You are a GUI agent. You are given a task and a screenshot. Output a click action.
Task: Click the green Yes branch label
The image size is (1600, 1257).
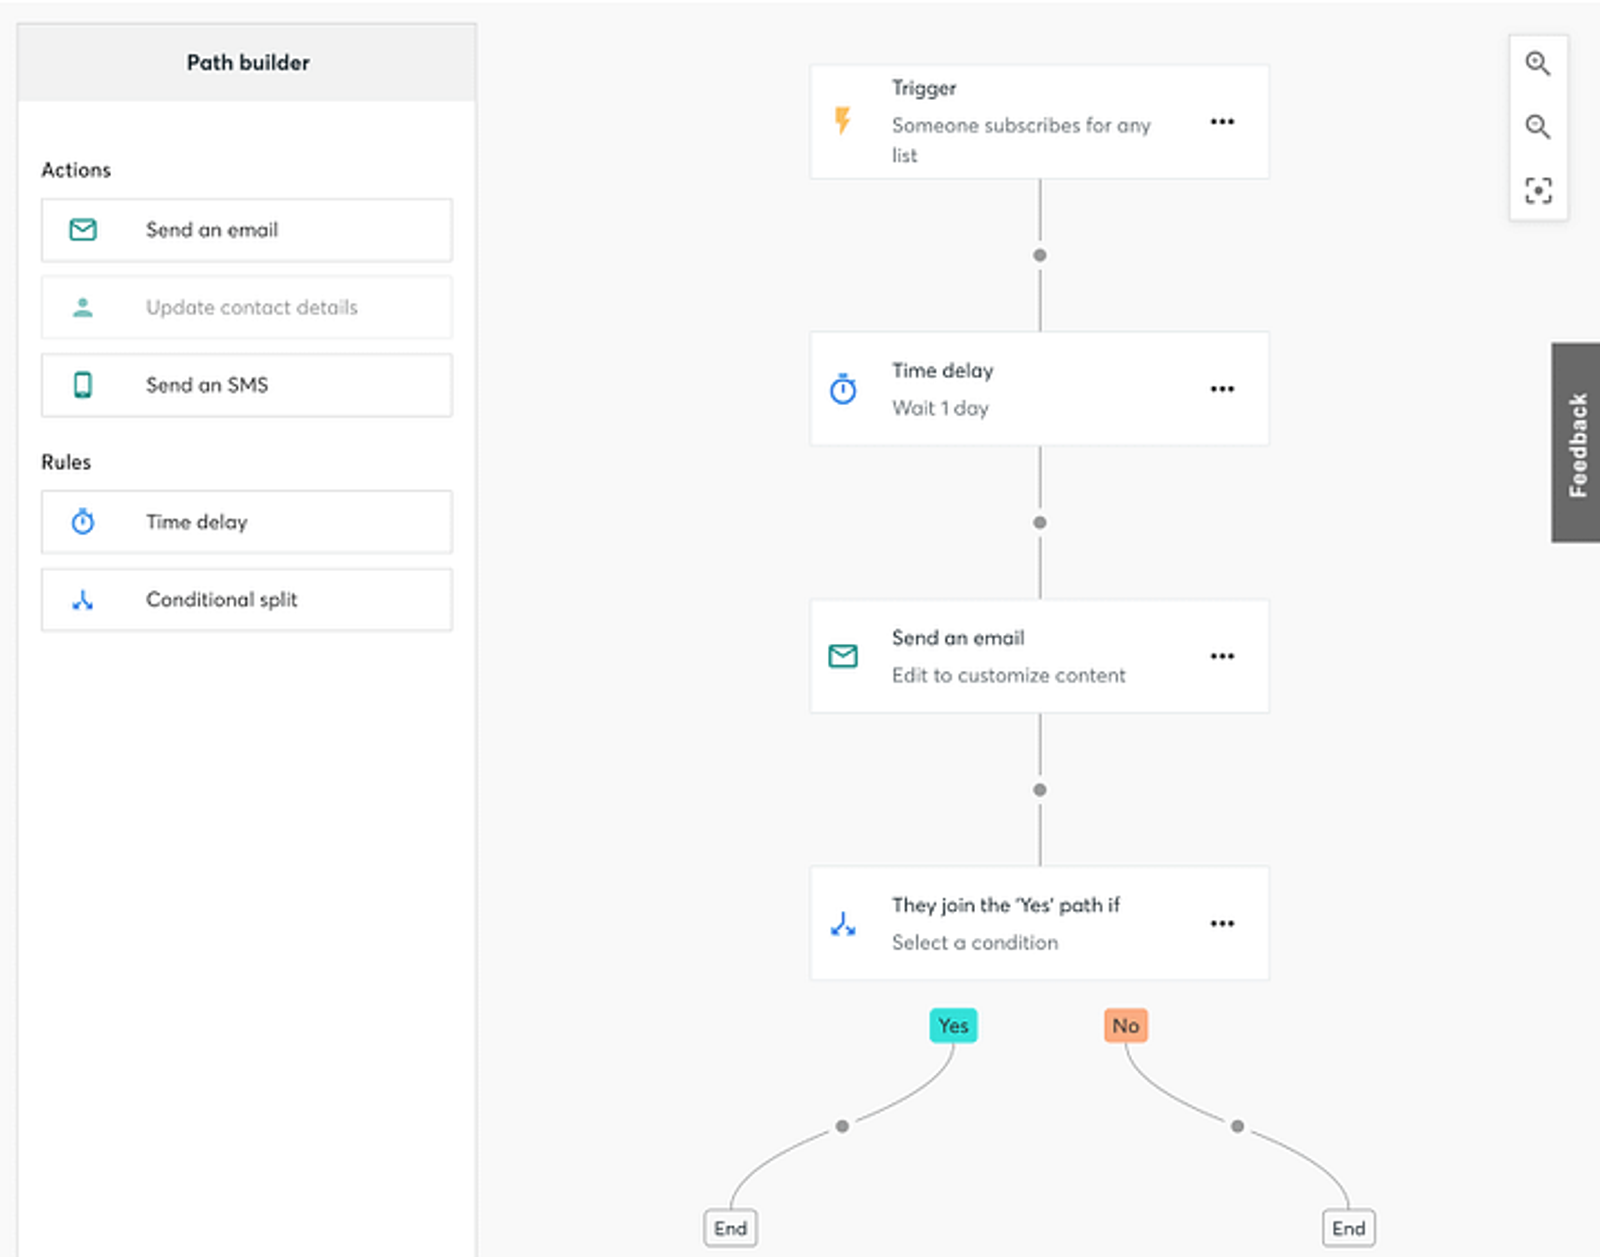(x=953, y=1026)
